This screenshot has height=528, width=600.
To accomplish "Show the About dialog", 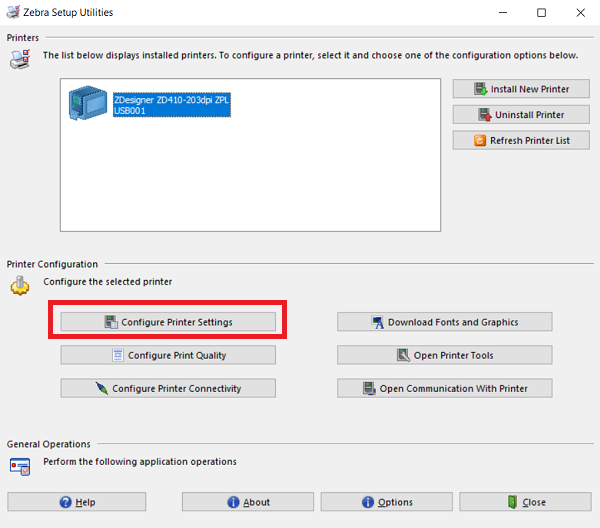I will point(248,502).
